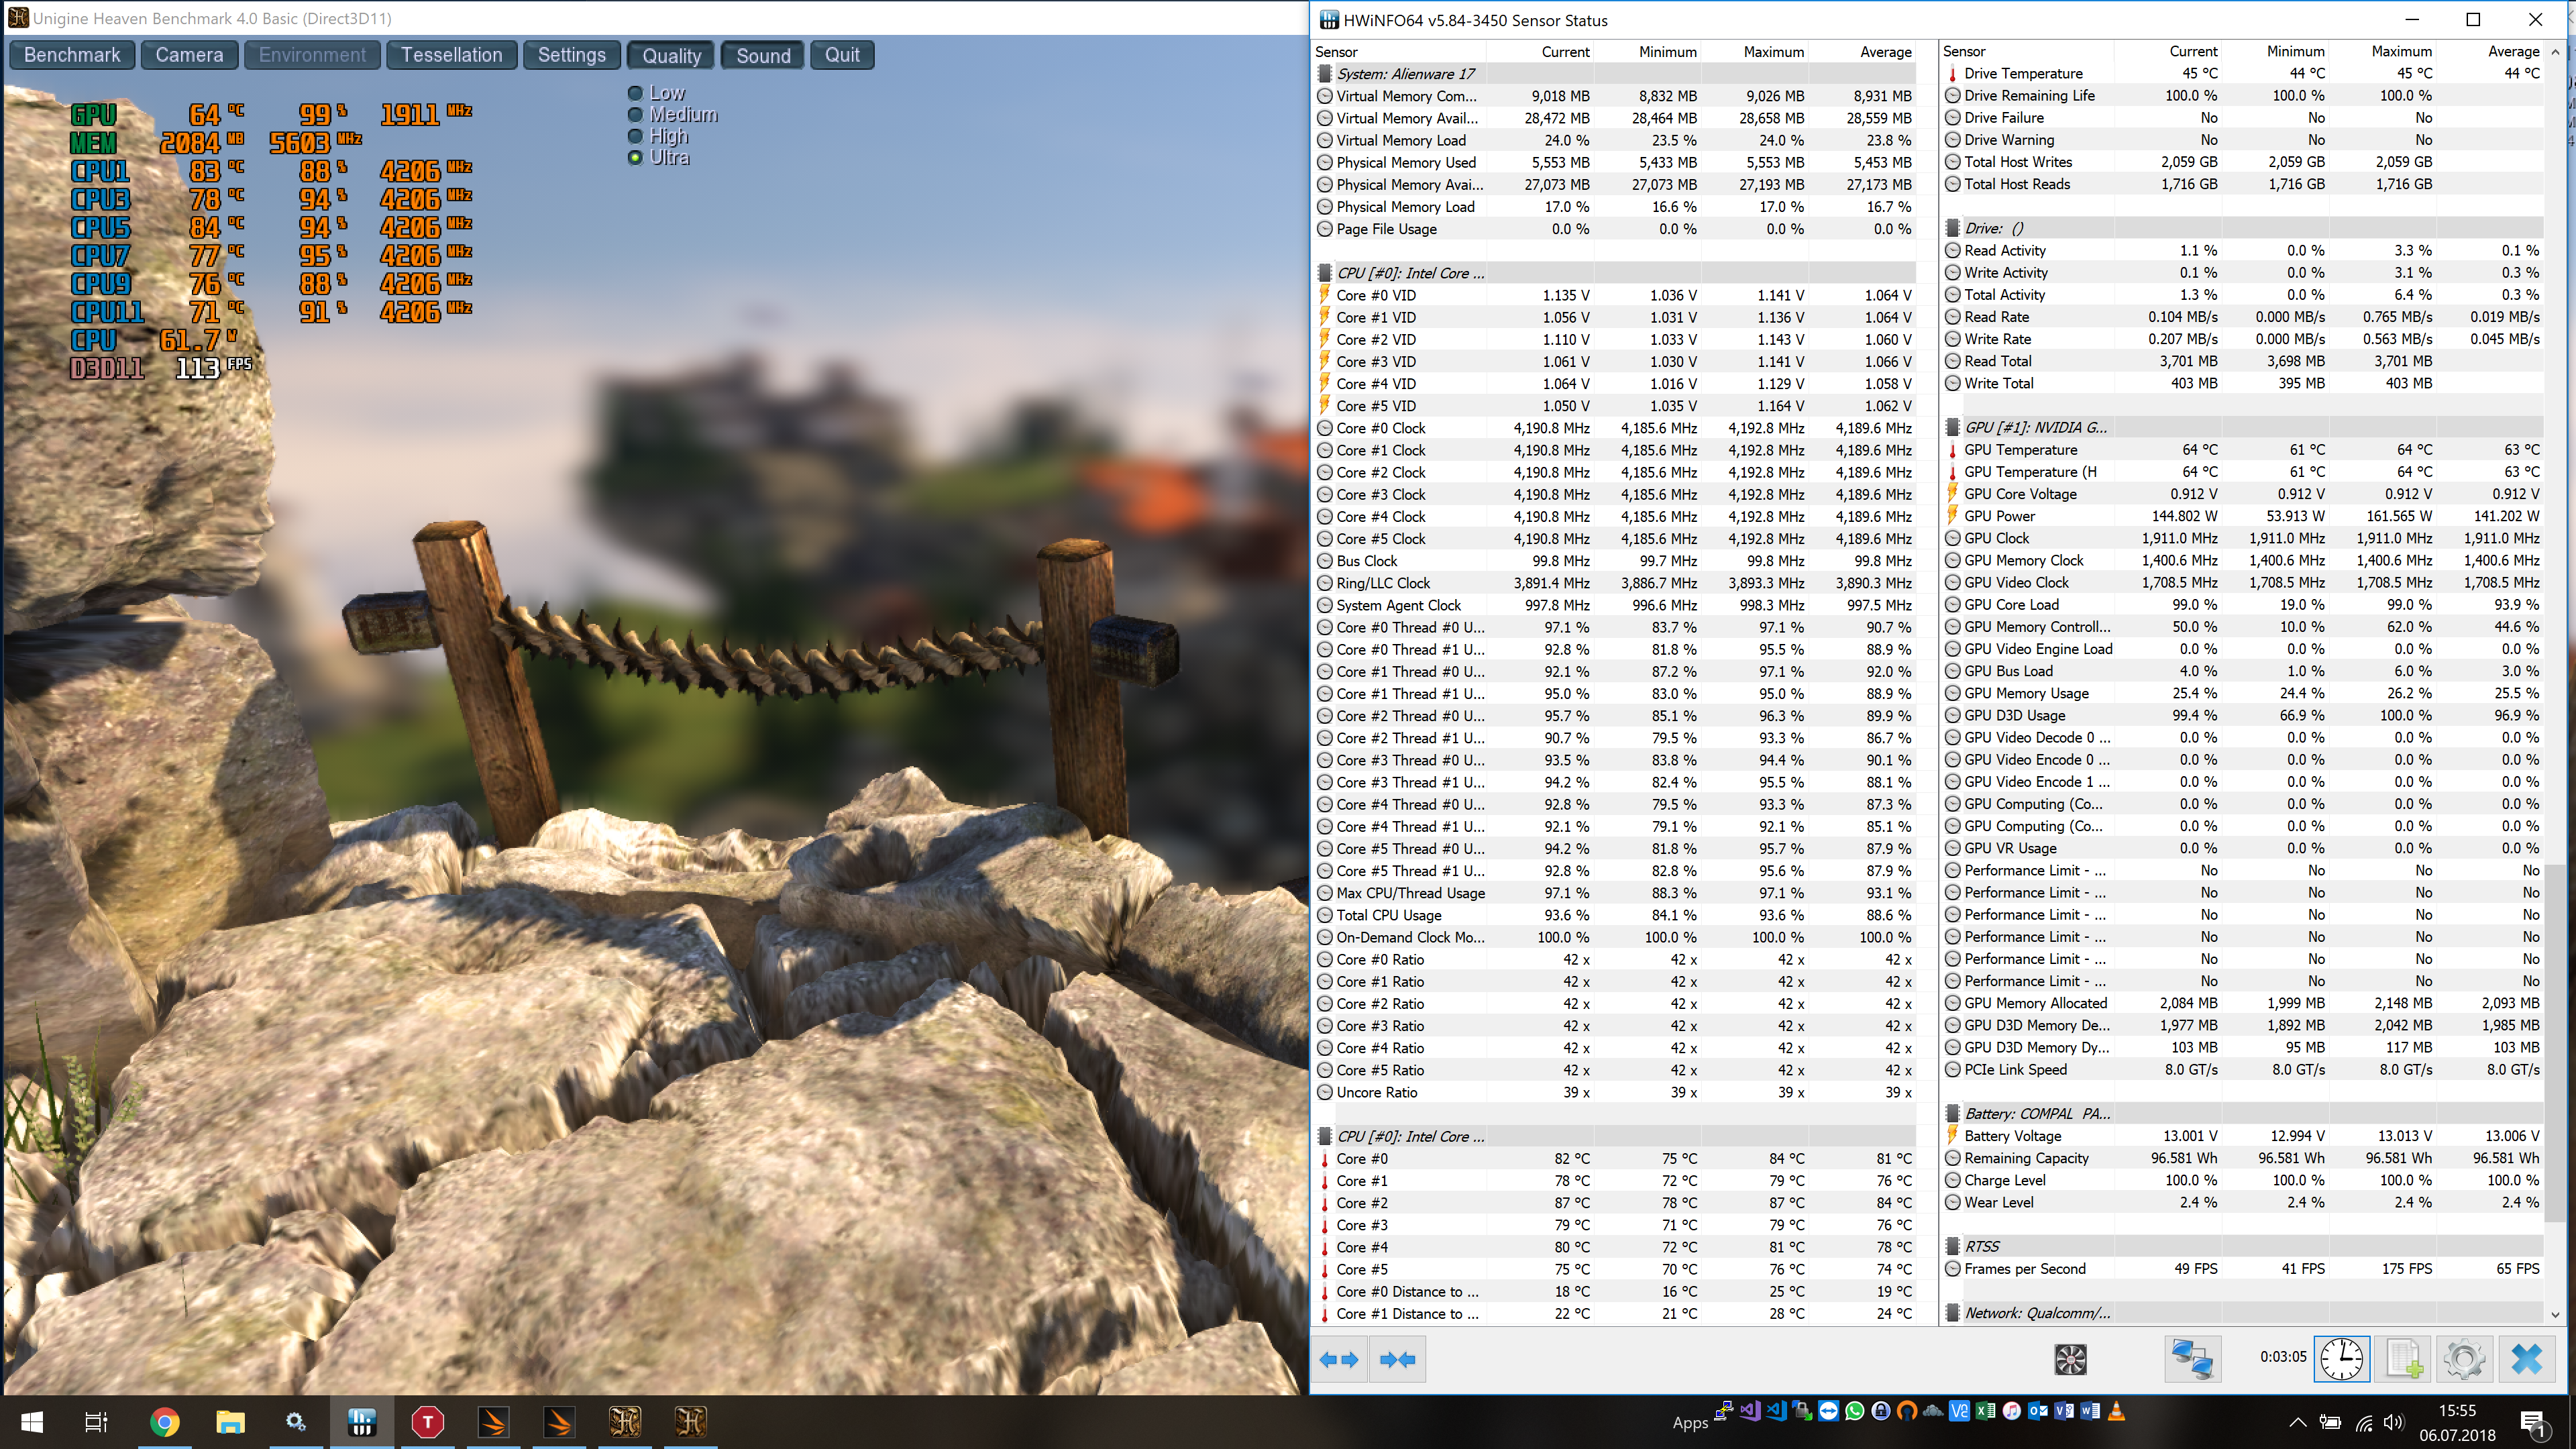2576x1449 pixels.
Task: Open iTunes from the Apps toolbar
Action: click(2011, 1411)
